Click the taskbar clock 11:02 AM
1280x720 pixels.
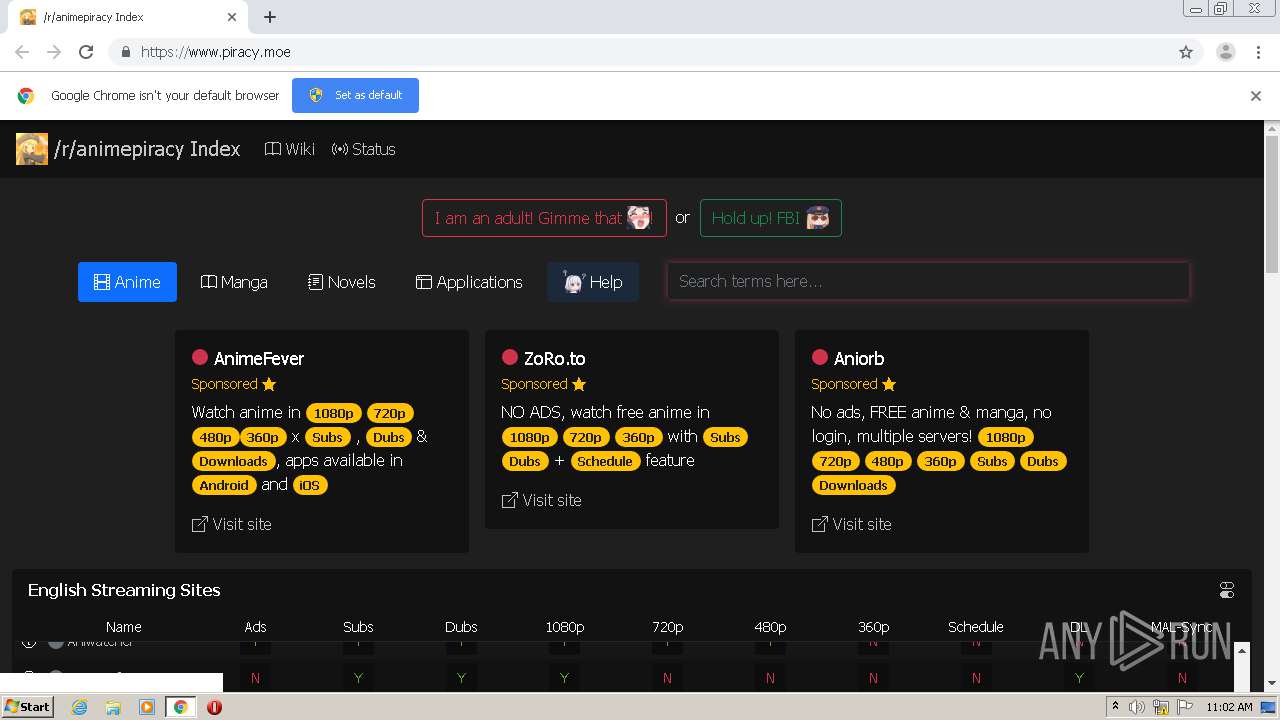[x=1229, y=707]
